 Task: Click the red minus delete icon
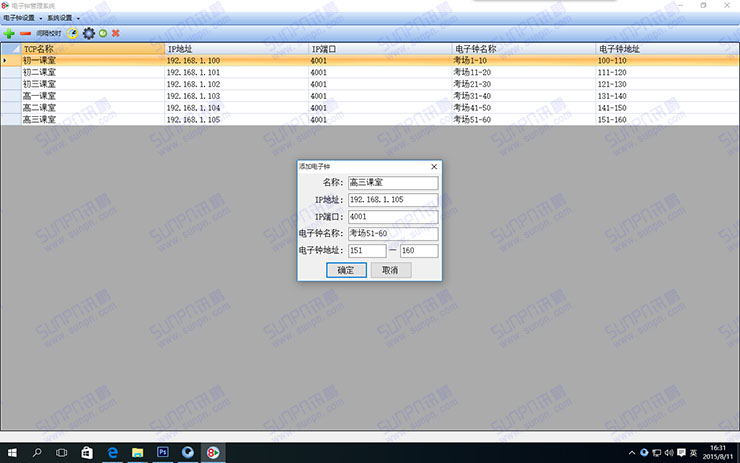tap(25, 33)
